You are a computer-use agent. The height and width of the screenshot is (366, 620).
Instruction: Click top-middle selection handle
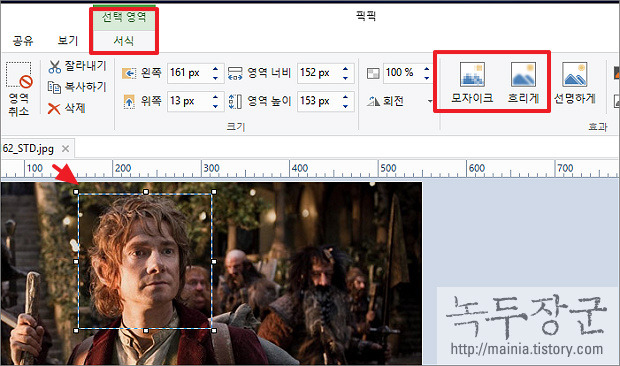[146, 192]
